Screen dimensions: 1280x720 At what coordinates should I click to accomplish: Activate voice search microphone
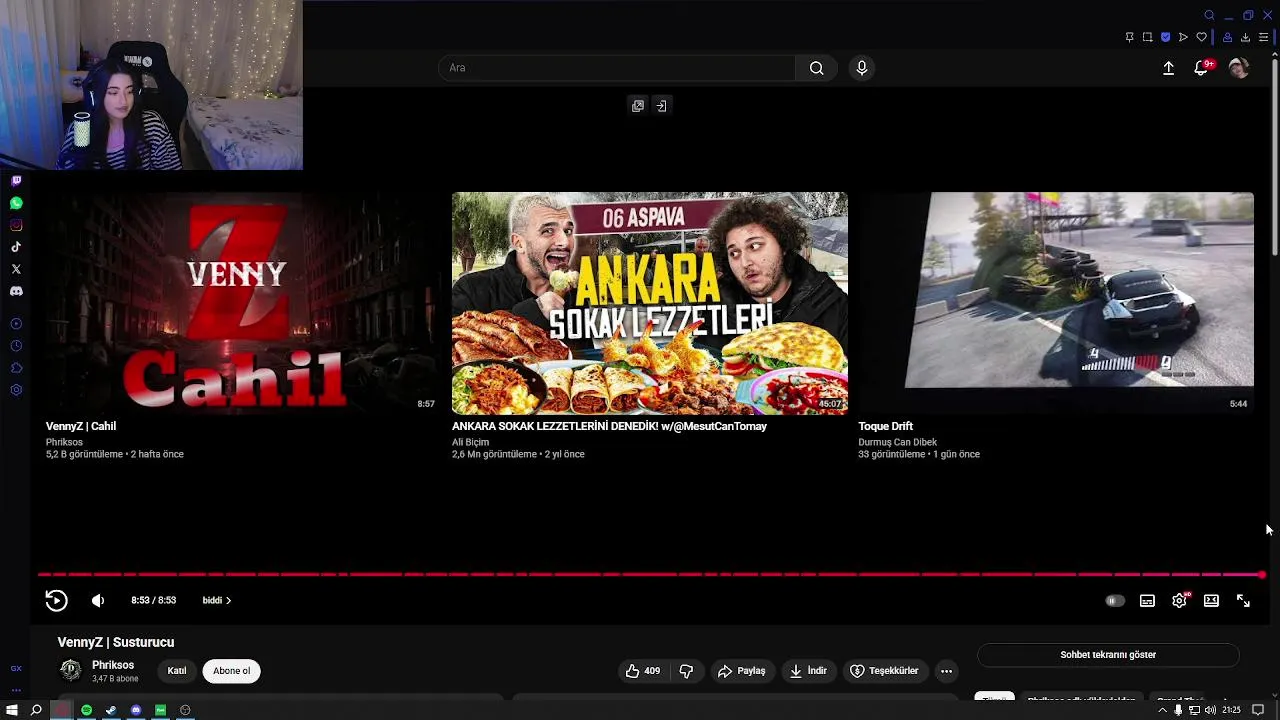(x=862, y=68)
